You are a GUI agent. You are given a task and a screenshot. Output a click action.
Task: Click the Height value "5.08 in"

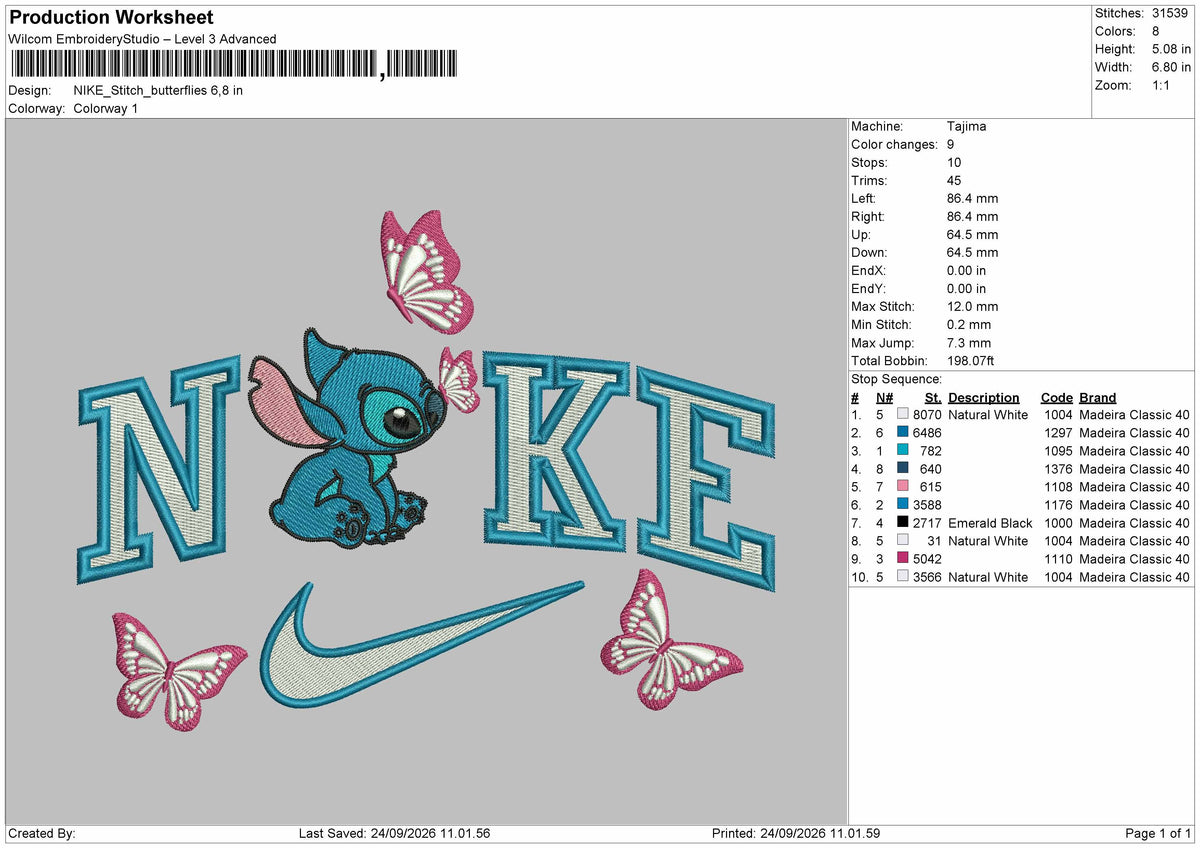[1171, 49]
